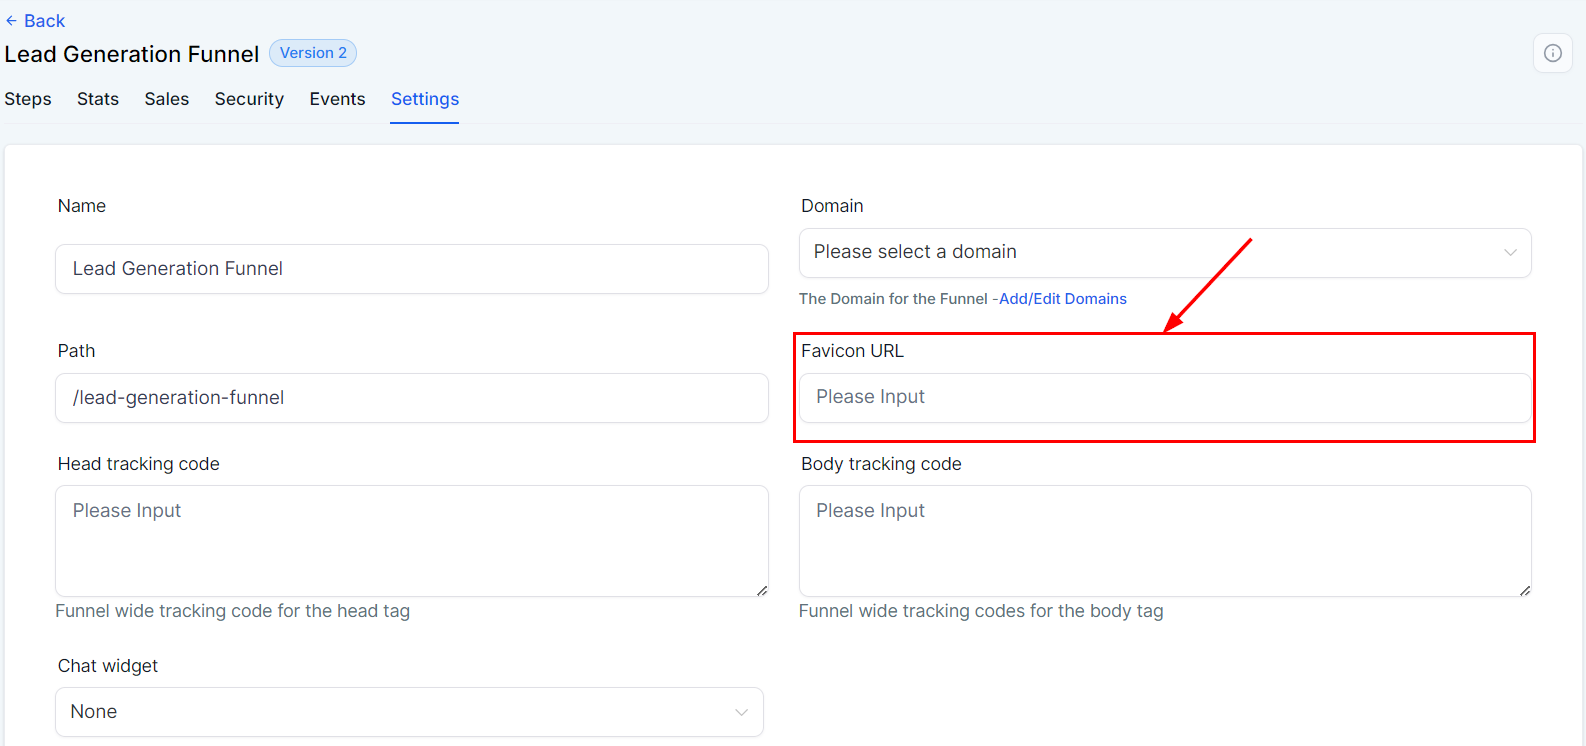
Task: Click the Version 2 badge
Action: [x=313, y=53]
